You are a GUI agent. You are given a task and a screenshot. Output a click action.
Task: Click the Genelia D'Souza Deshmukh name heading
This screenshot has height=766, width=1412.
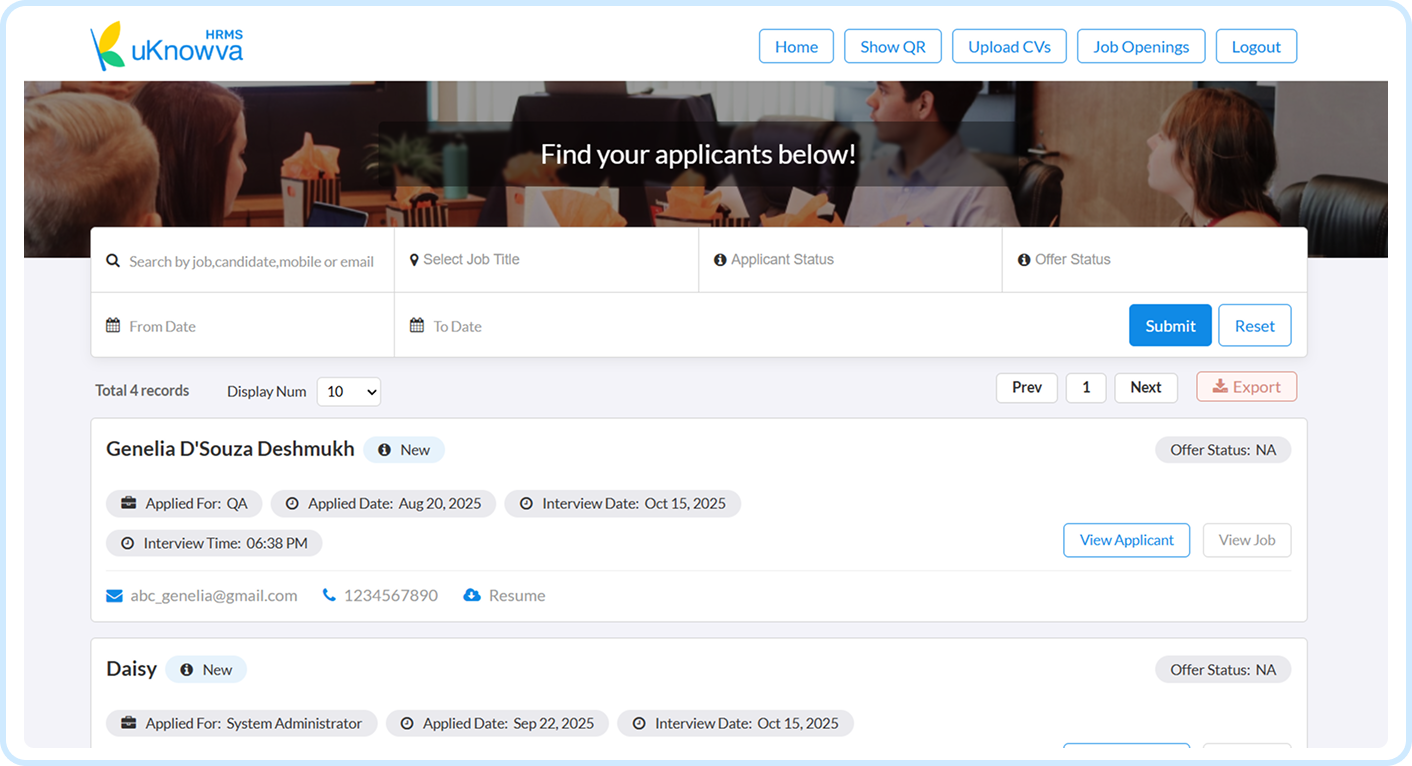coord(230,449)
